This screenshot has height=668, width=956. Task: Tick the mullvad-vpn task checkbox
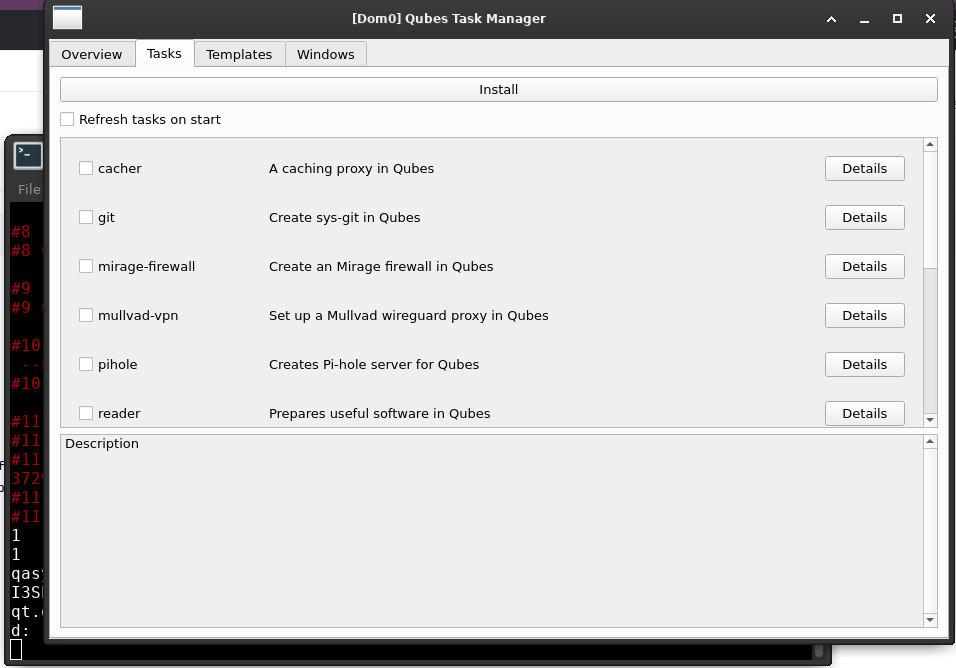[86, 315]
